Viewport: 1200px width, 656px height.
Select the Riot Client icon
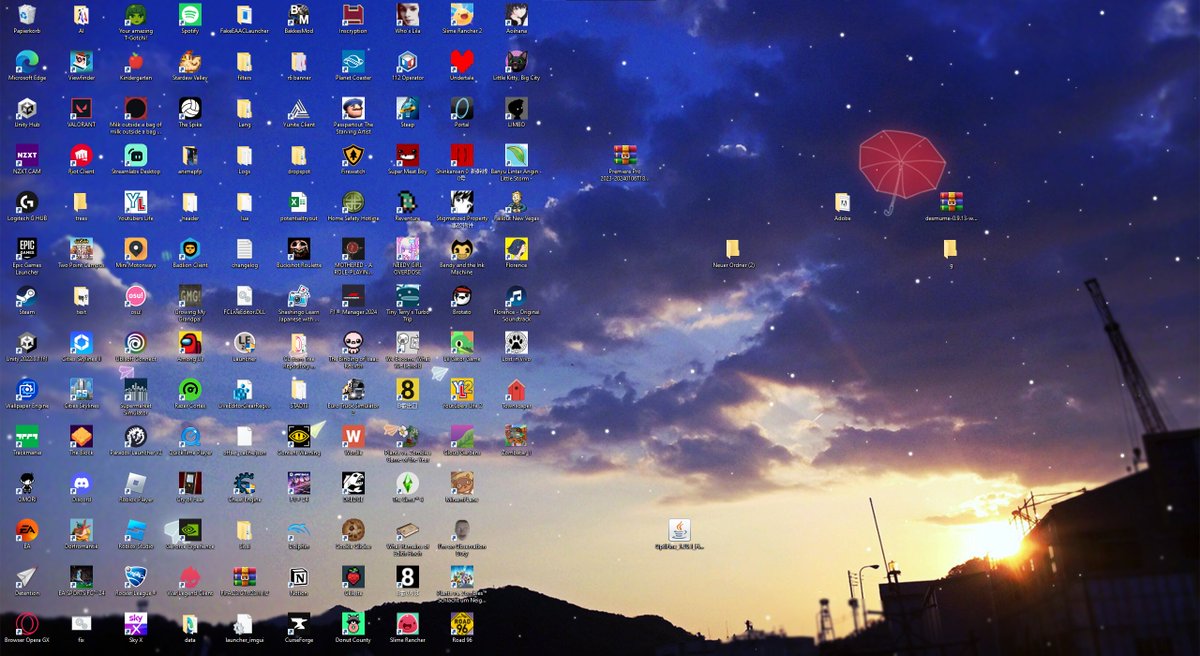coord(81,155)
